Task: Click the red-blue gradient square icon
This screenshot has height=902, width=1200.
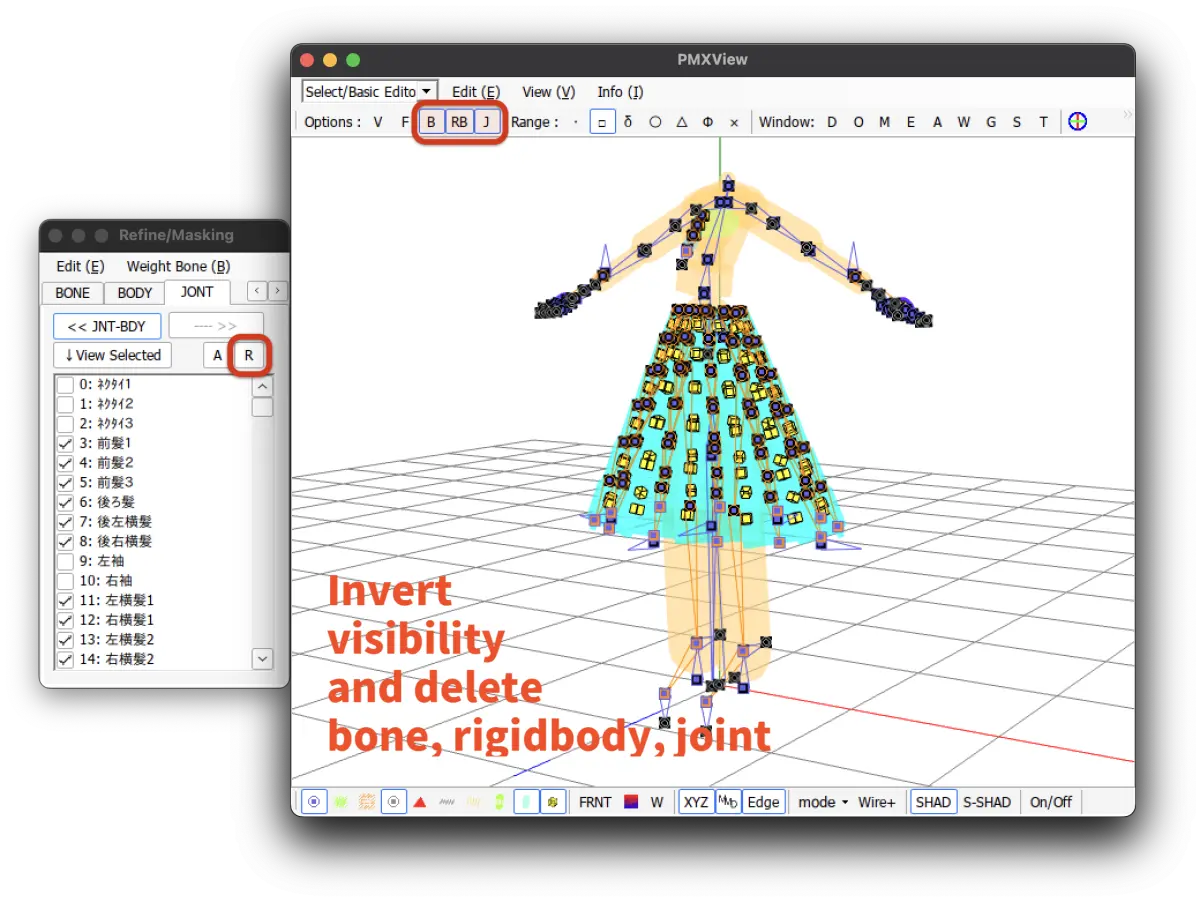Action: [x=631, y=802]
